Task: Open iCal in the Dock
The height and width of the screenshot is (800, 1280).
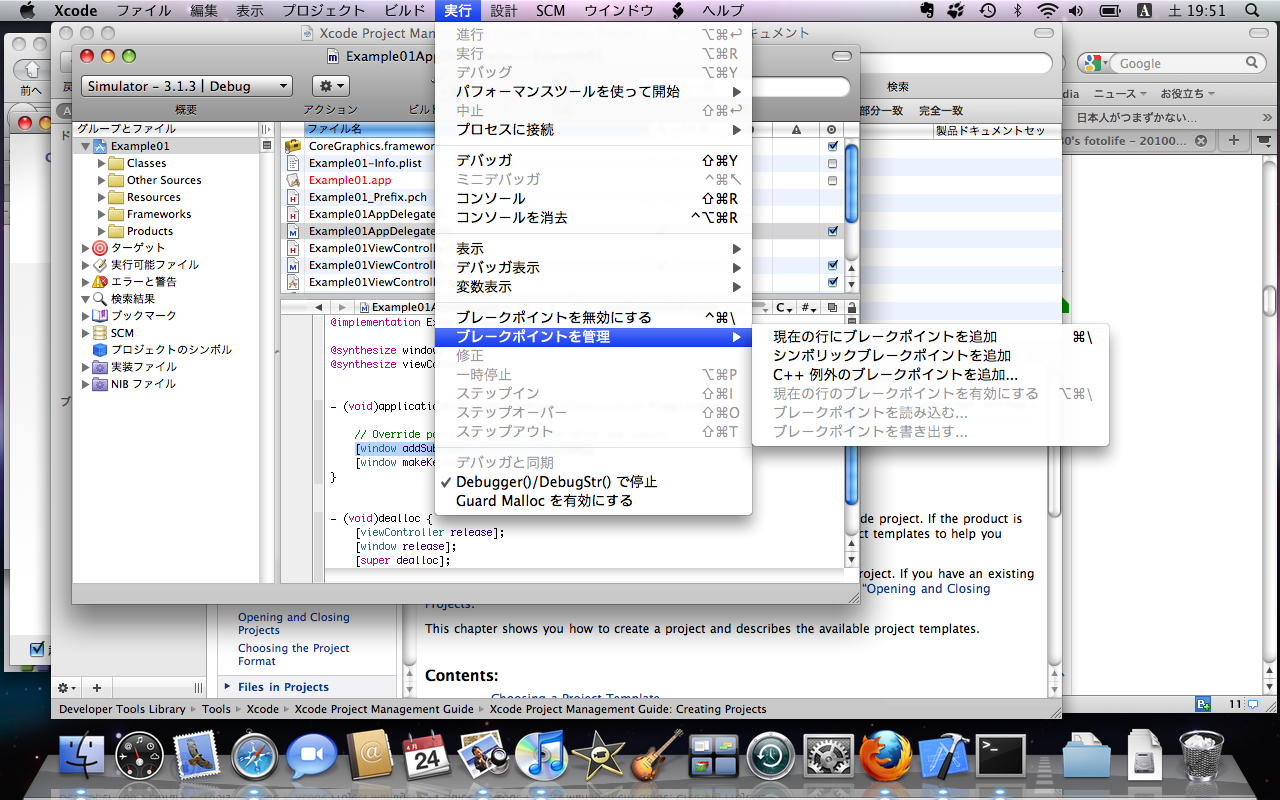Action: click(x=426, y=757)
